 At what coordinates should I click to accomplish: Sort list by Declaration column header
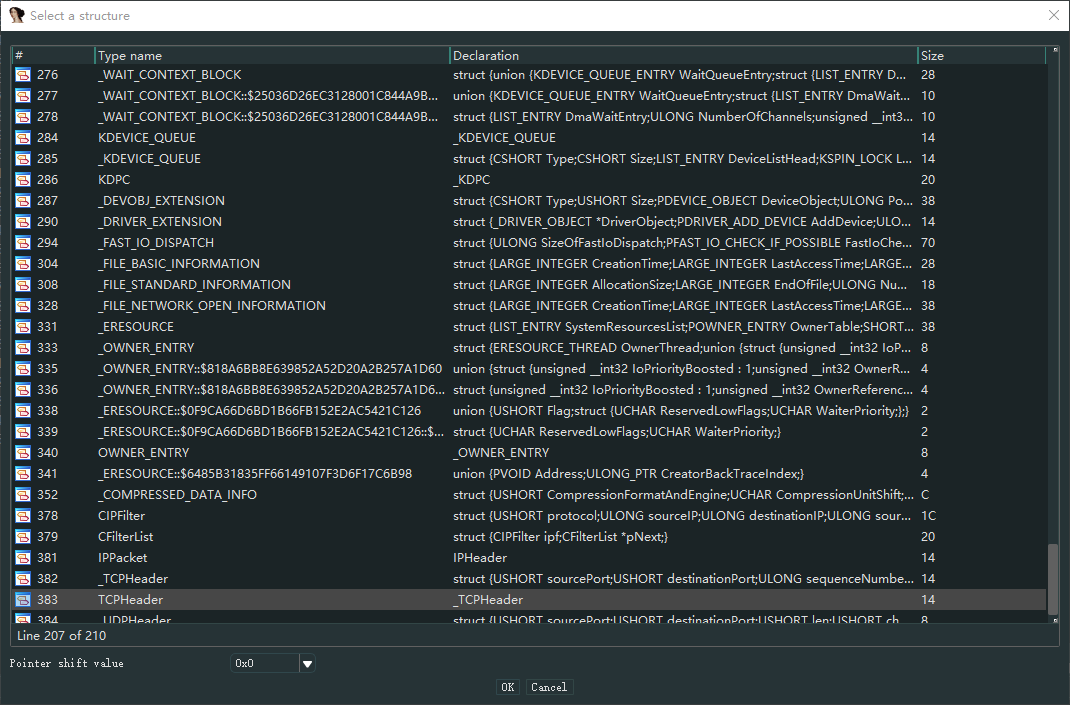coord(683,56)
